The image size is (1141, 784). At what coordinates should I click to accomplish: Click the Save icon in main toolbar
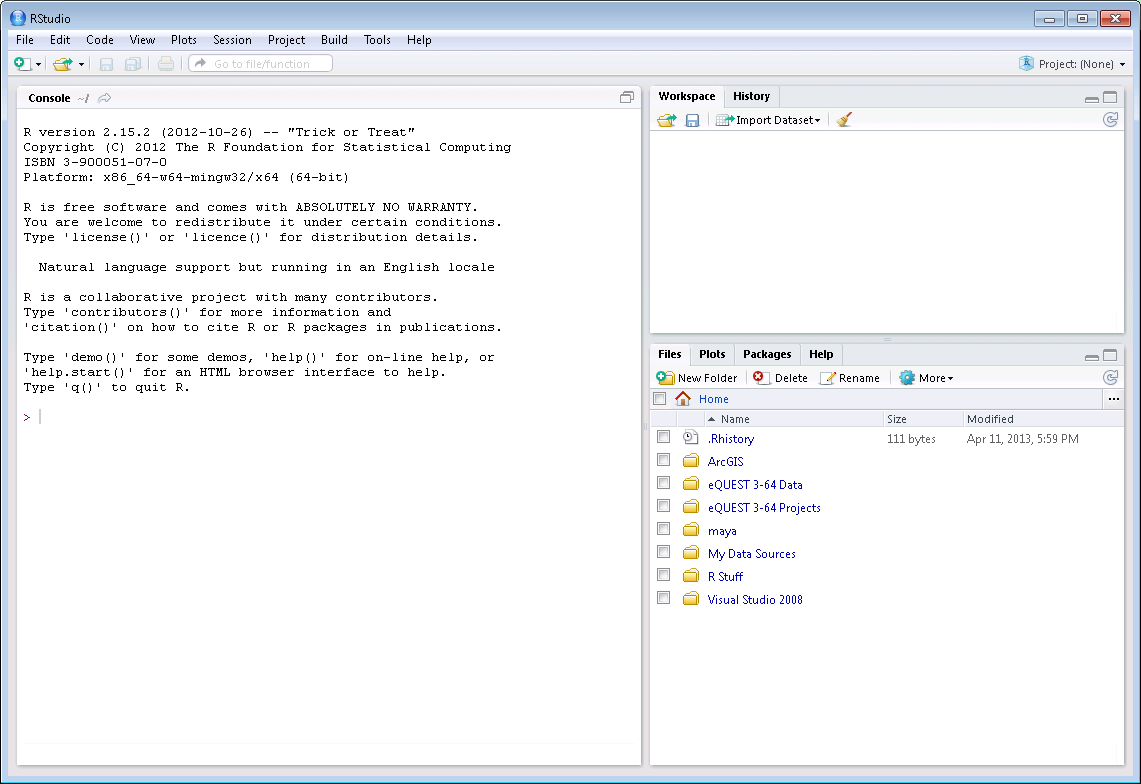[106, 64]
